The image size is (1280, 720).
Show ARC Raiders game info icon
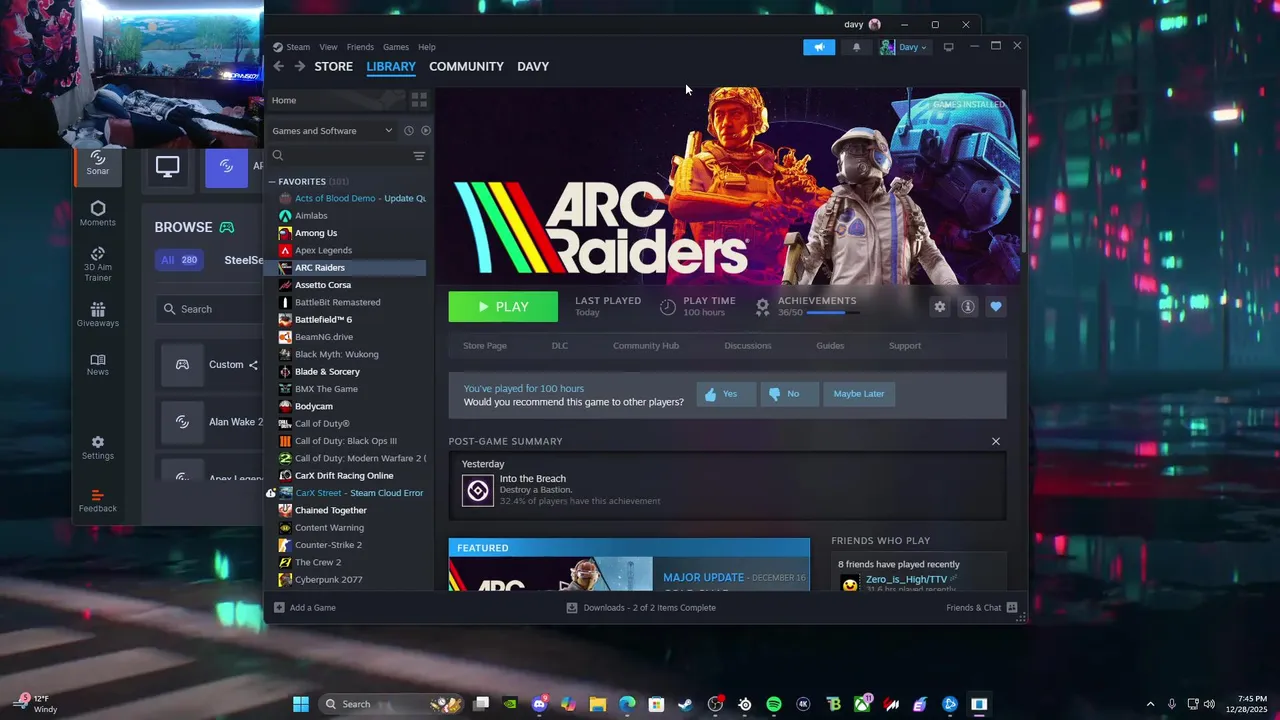click(x=968, y=307)
